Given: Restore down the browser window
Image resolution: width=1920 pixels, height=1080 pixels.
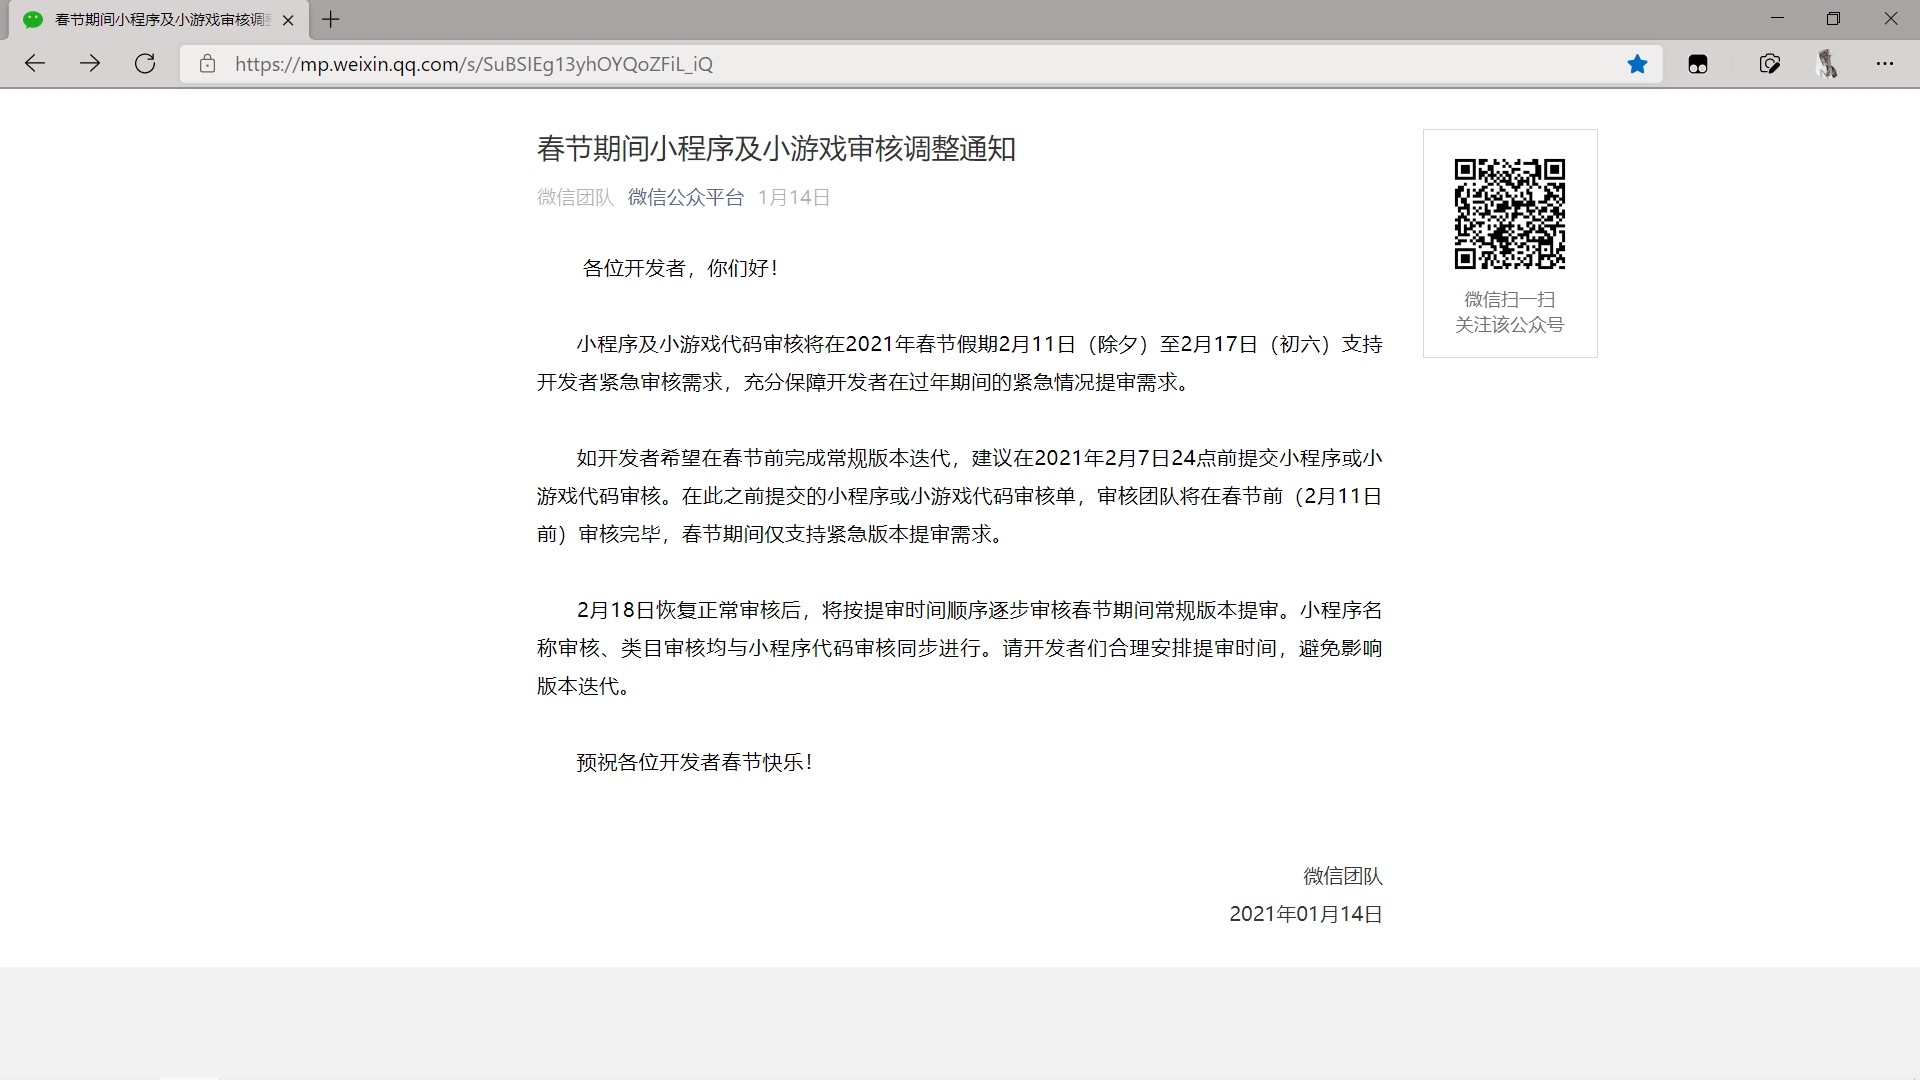Looking at the screenshot, I should point(1833,19).
